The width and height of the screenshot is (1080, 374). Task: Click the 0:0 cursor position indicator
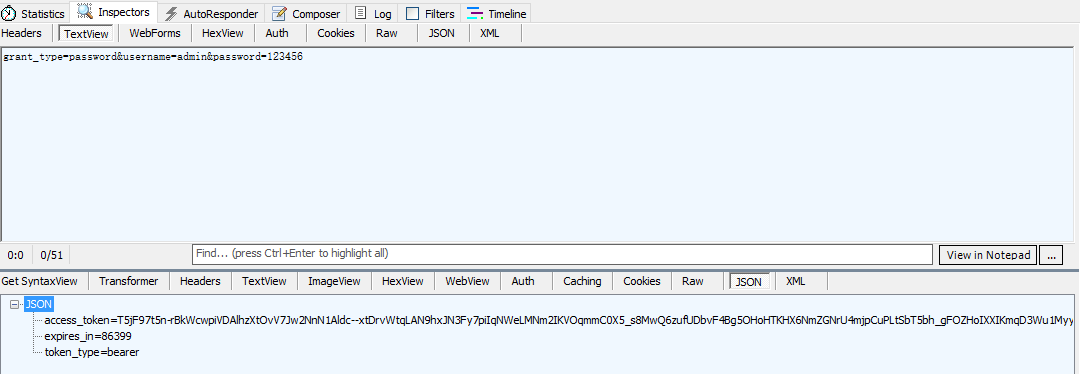[16, 255]
